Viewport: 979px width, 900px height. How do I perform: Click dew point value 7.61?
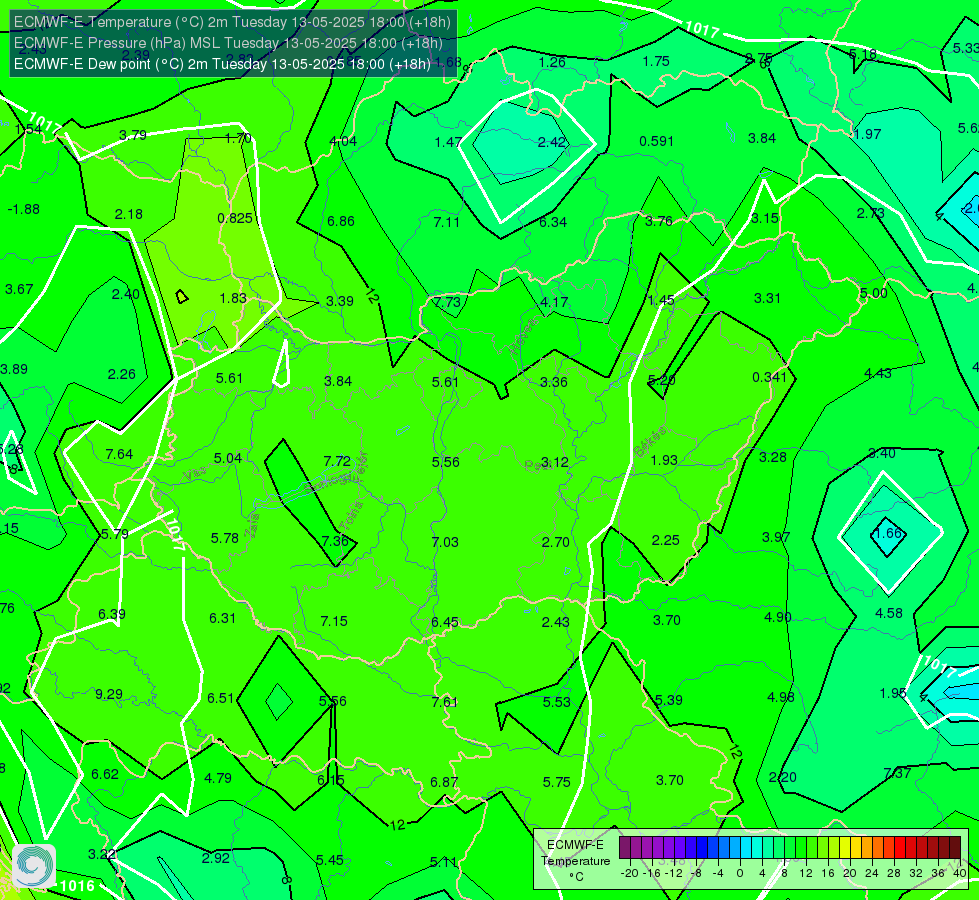click(x=445, y=702)
